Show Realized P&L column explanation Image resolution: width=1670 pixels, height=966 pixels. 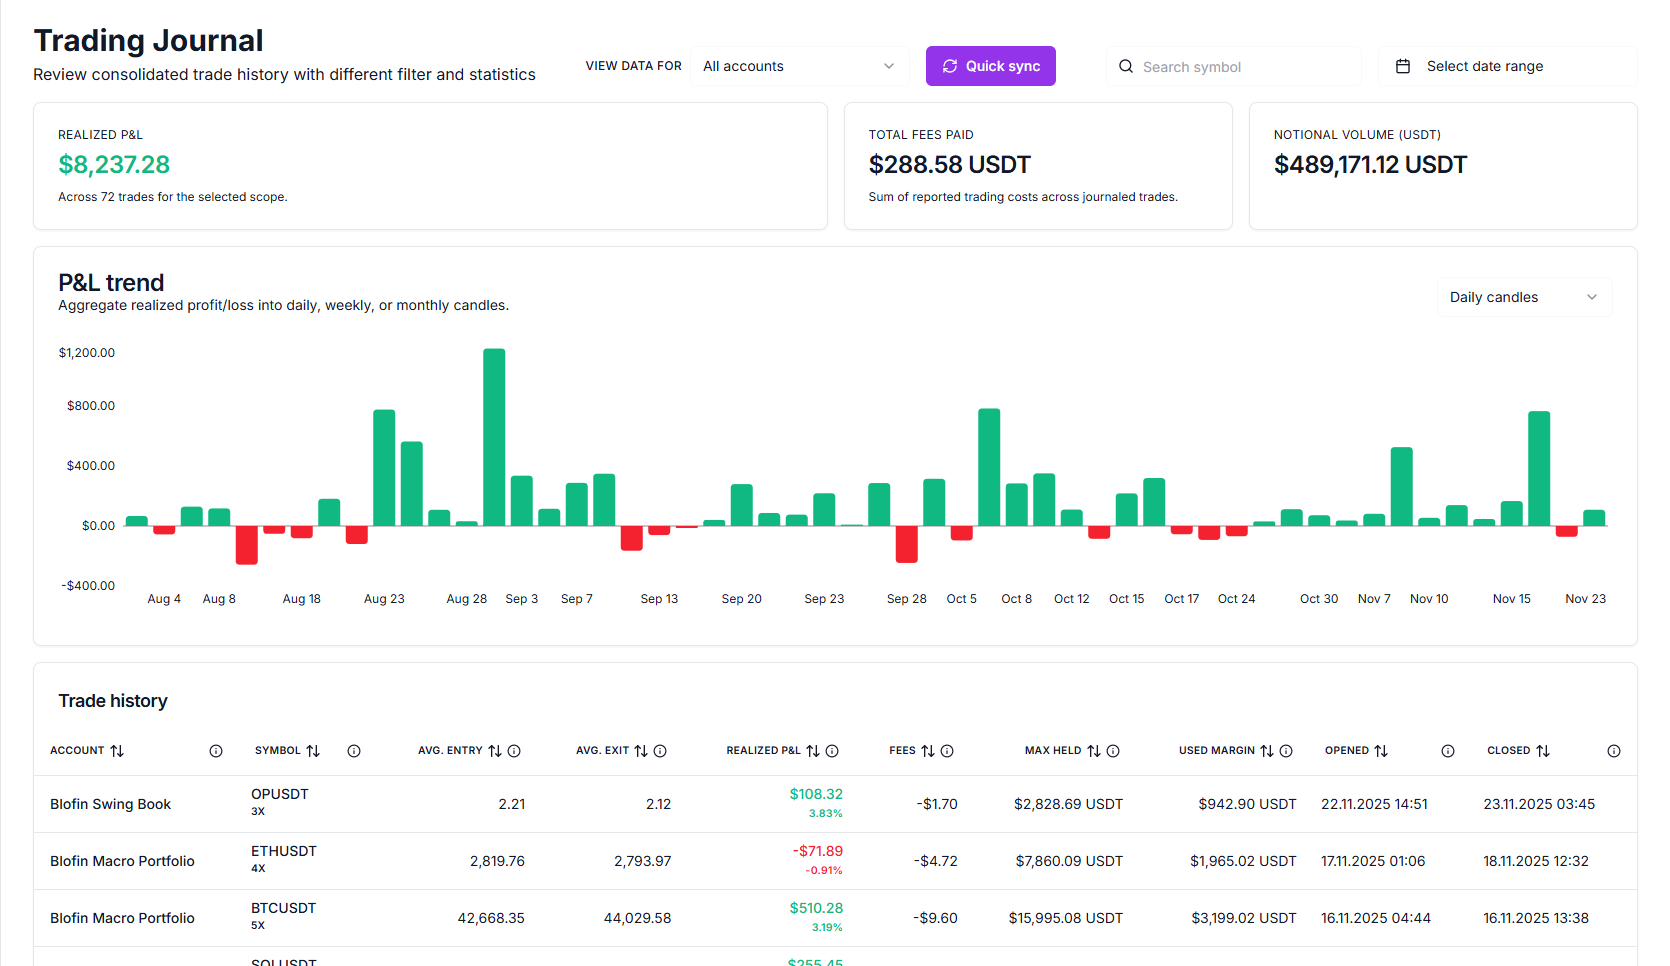tap(834, 750)
